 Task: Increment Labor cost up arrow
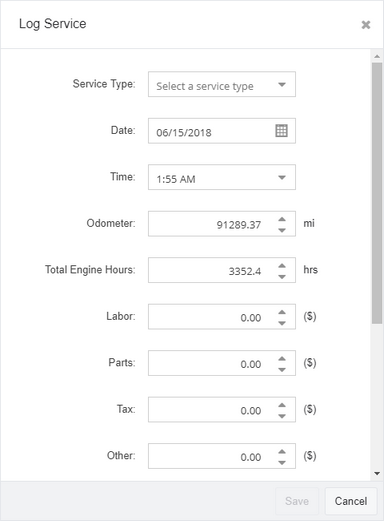pos(282,312)
